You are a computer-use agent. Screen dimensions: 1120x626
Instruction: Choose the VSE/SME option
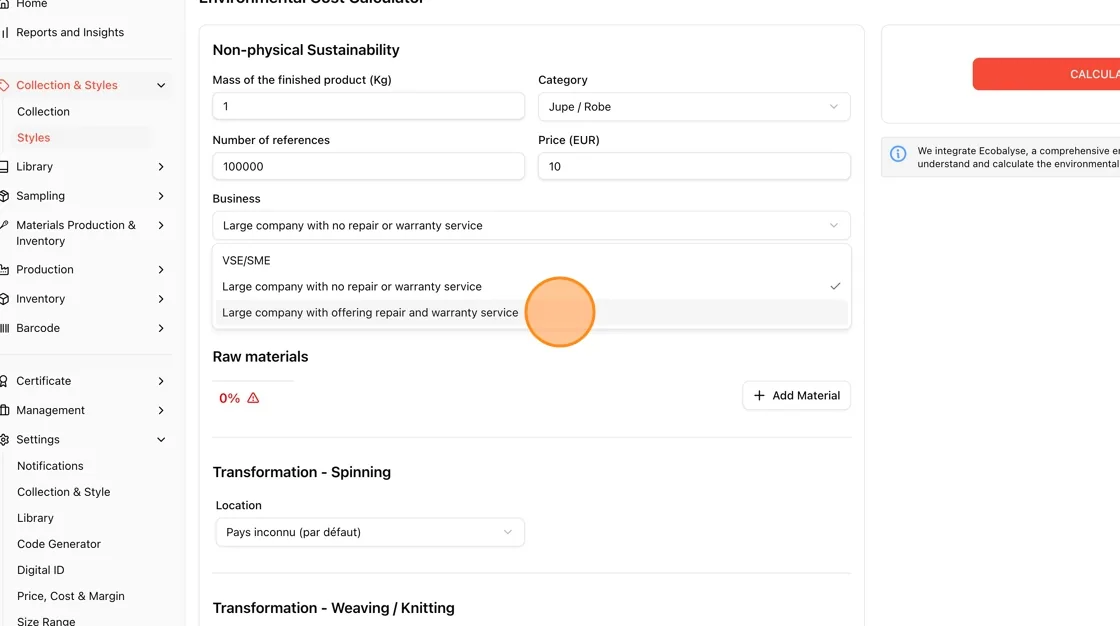[531, 261]
